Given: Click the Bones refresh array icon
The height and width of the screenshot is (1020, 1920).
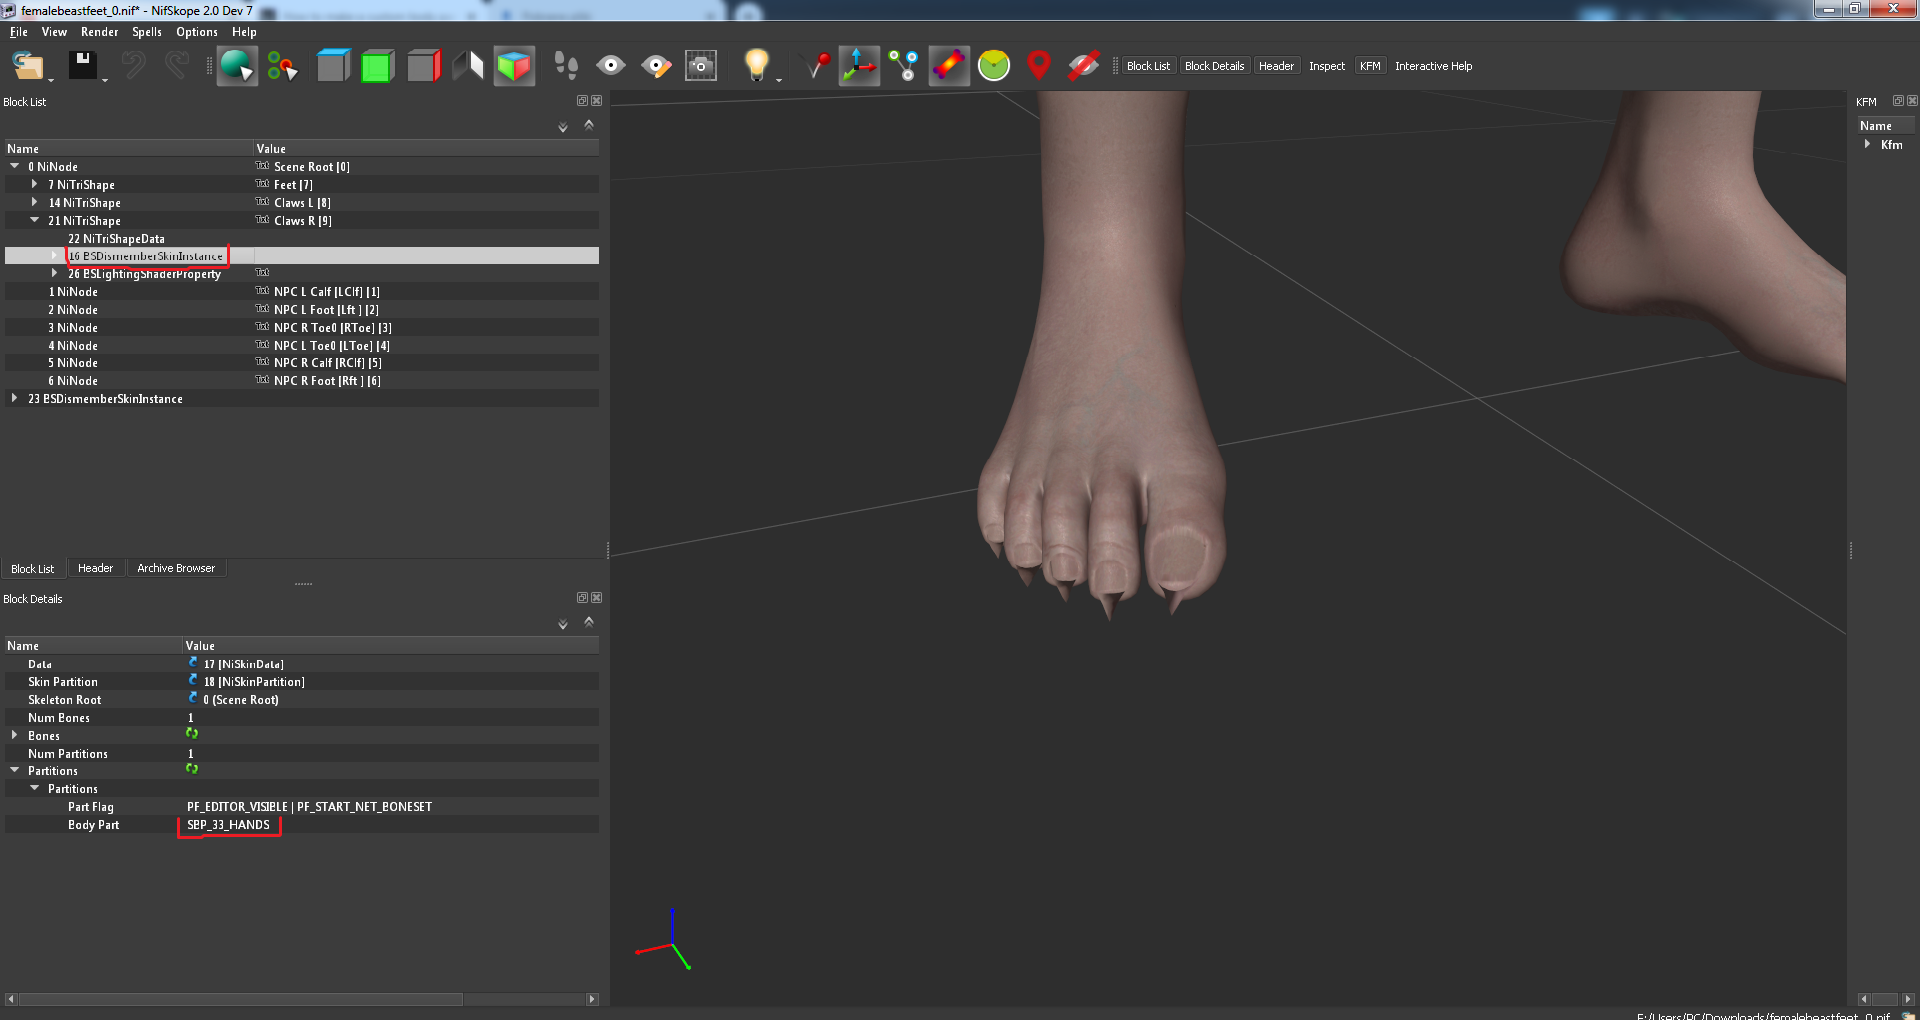Looking at the screenshot, I should click(x=192, y=734).
